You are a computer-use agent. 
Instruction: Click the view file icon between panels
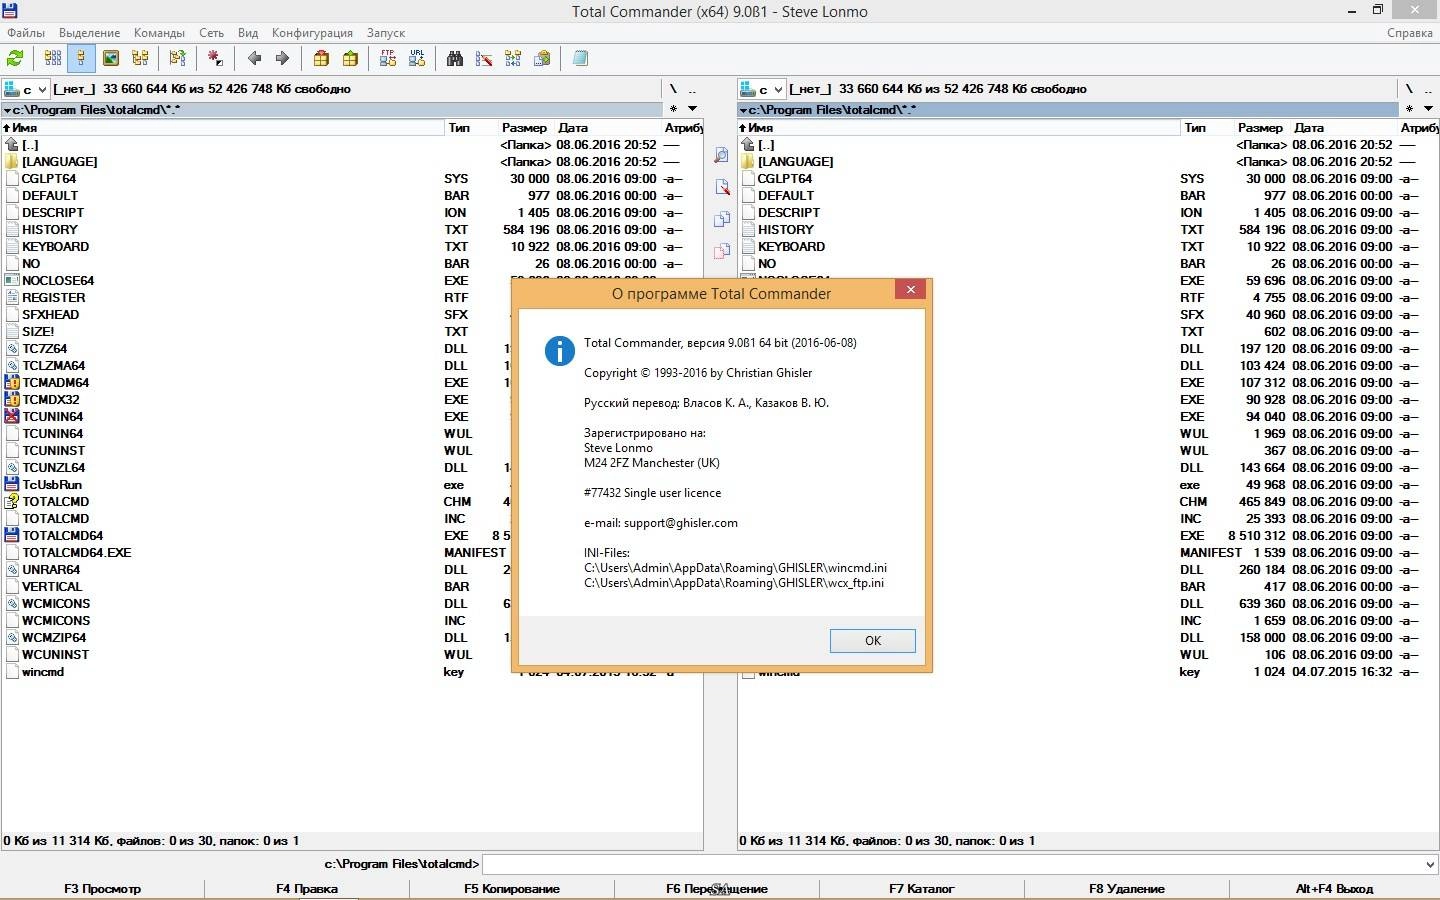[x=721, y=155]
